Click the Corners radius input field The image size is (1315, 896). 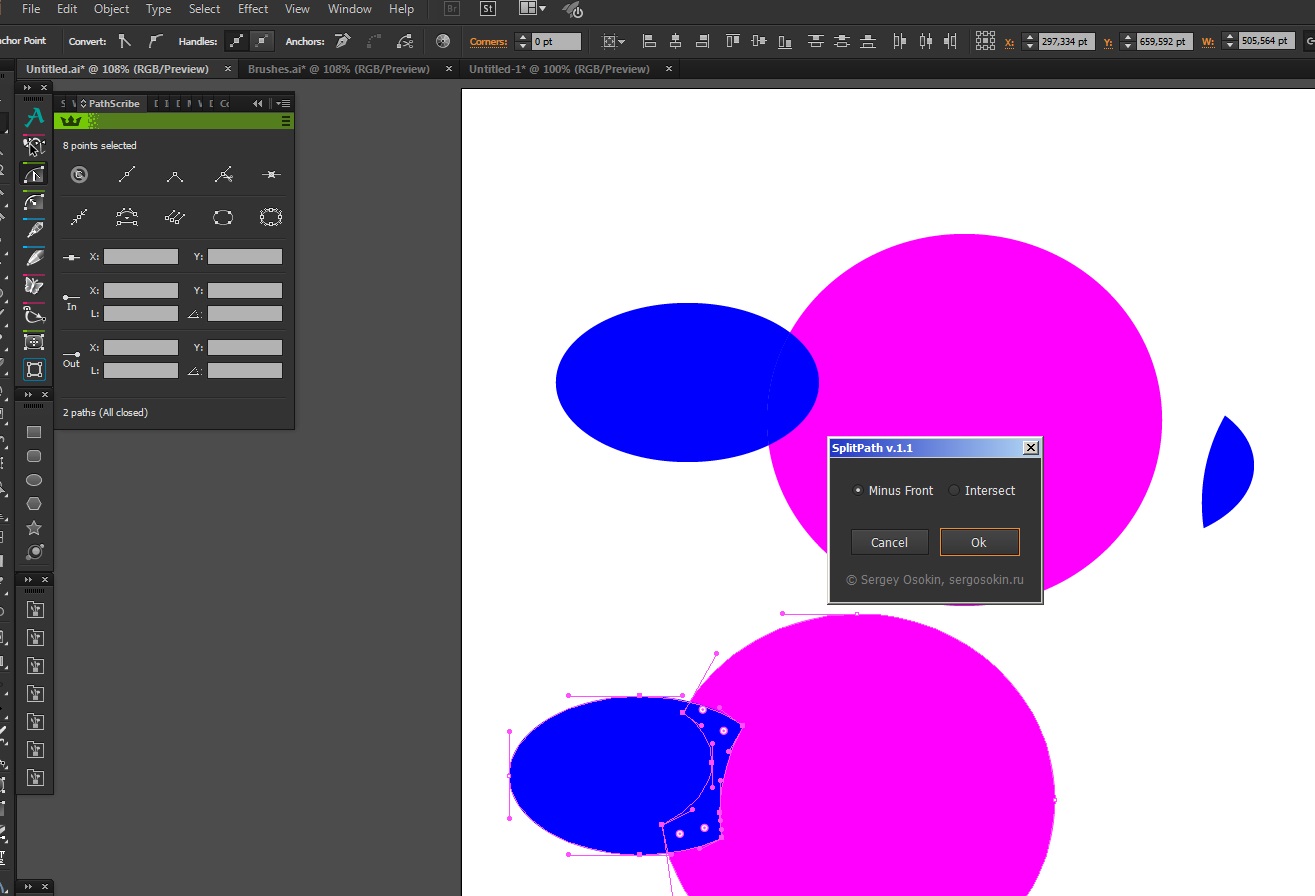coord(556,41)
